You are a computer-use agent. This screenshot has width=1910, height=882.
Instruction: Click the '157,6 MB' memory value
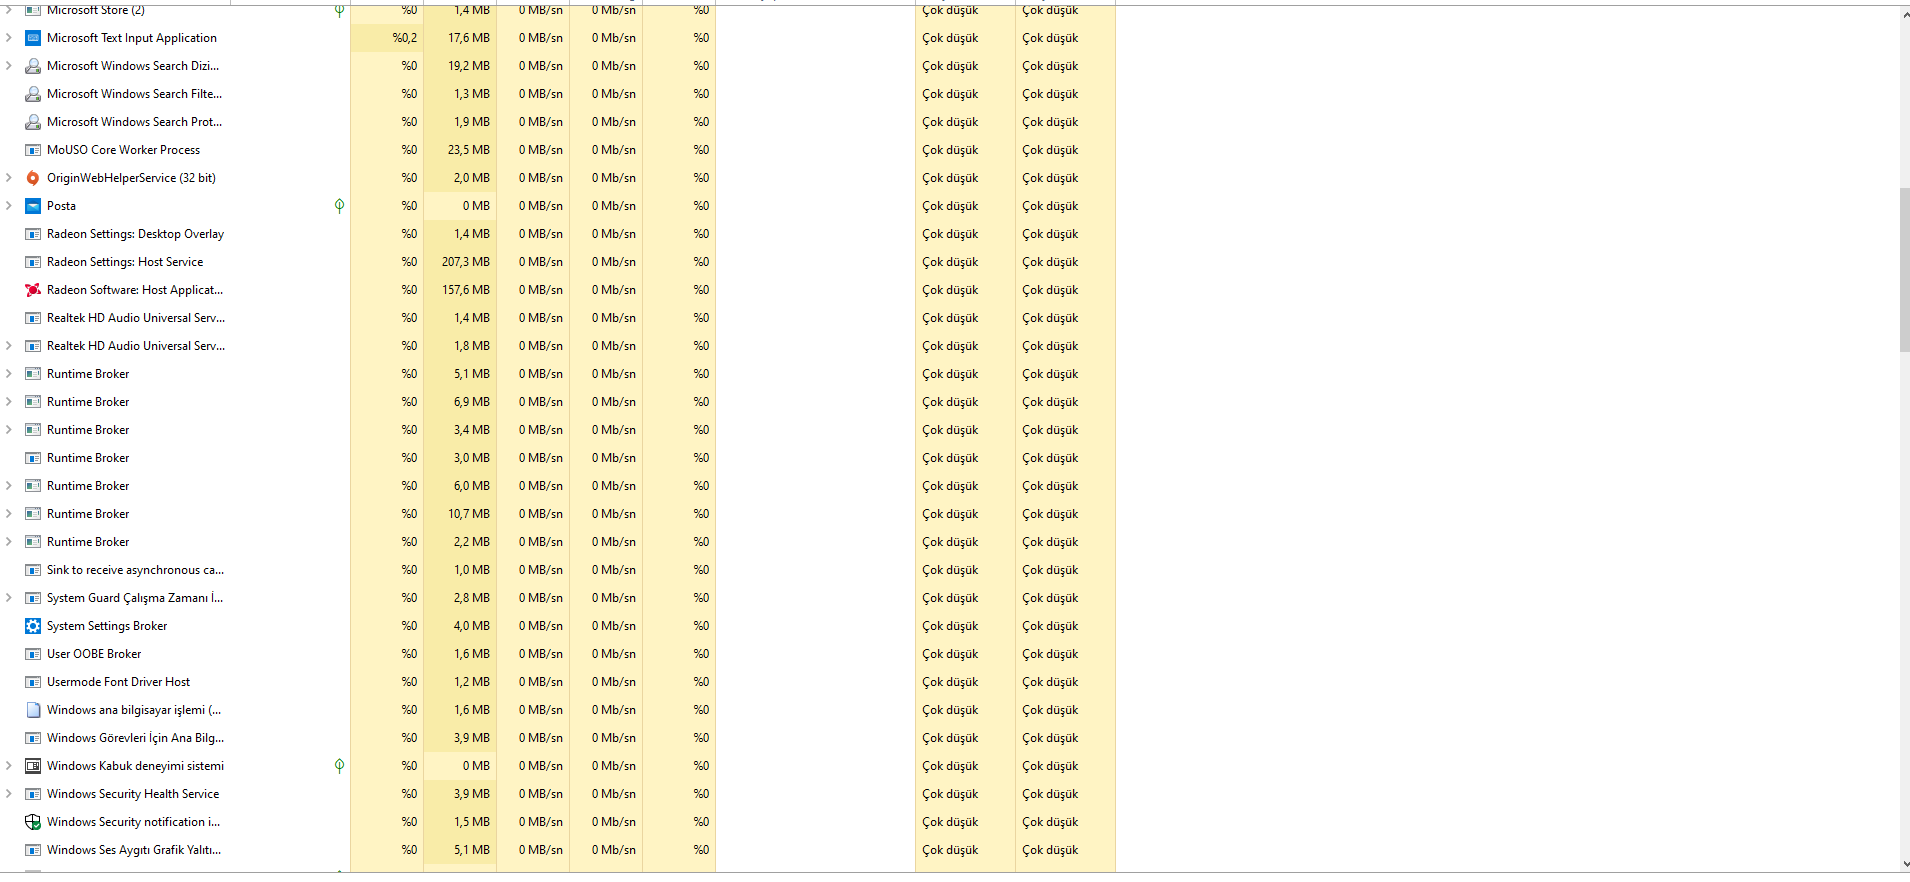[x=466, y=290]
